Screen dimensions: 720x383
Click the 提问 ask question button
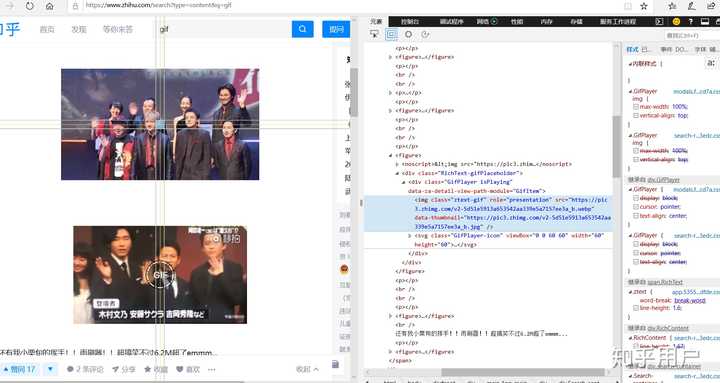tap(336, 29)
